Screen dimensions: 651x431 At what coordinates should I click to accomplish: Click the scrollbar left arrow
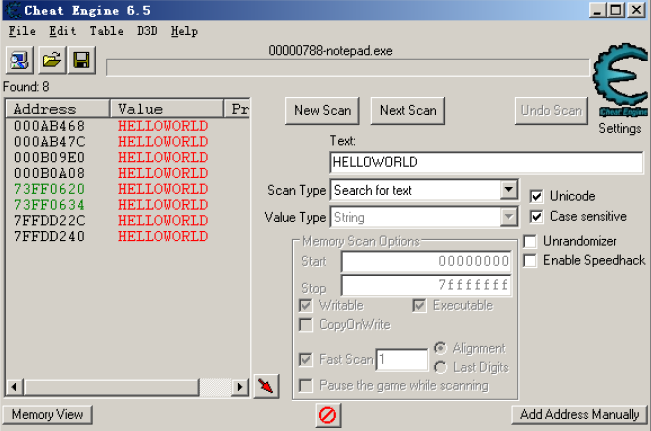[15, 387]
